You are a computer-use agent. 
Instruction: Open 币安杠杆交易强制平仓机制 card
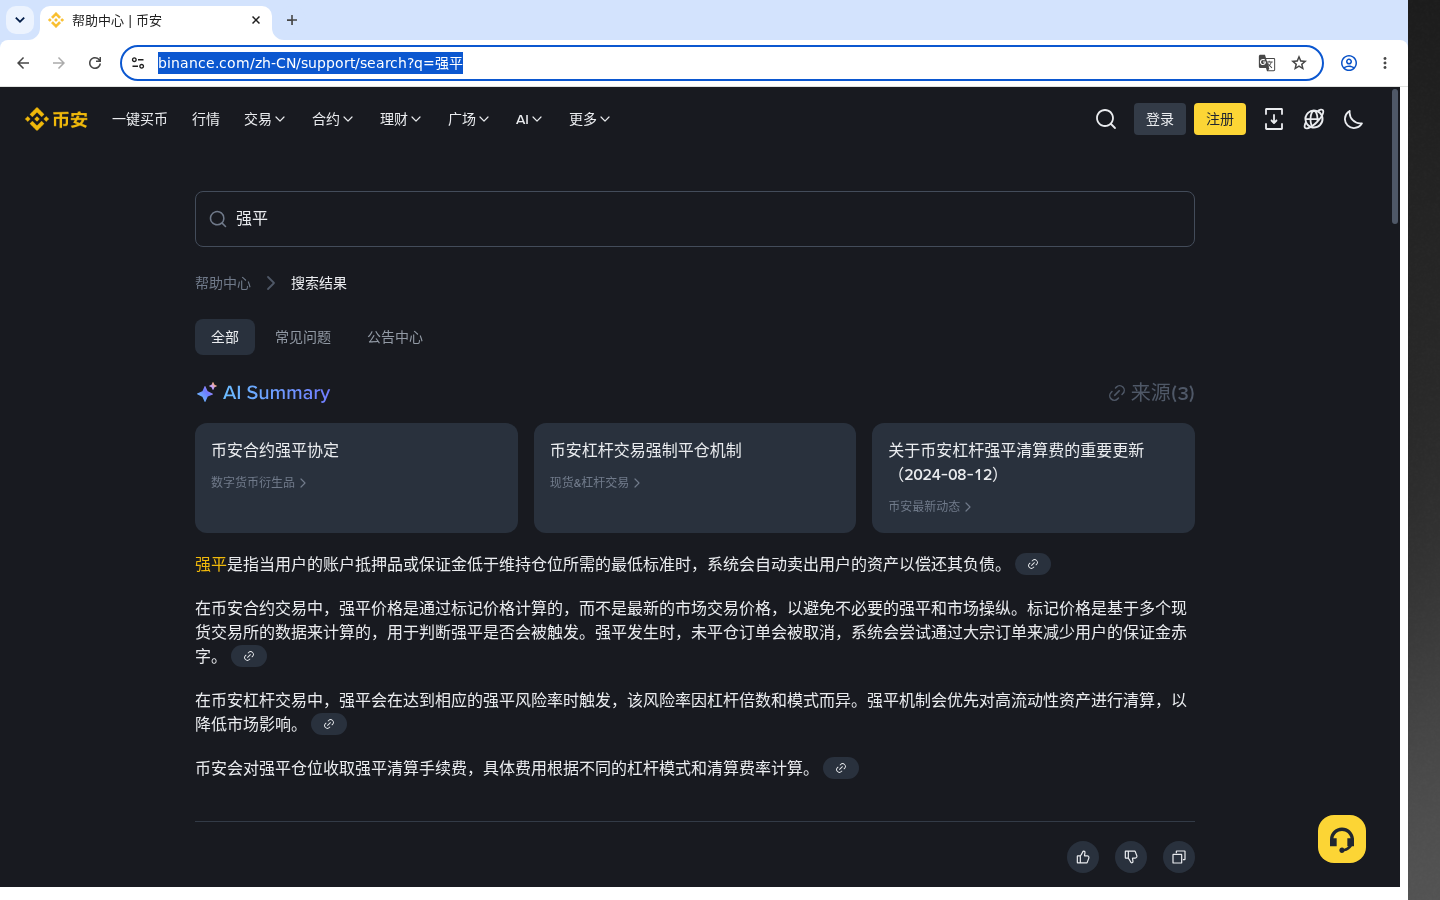coord(695,478)
